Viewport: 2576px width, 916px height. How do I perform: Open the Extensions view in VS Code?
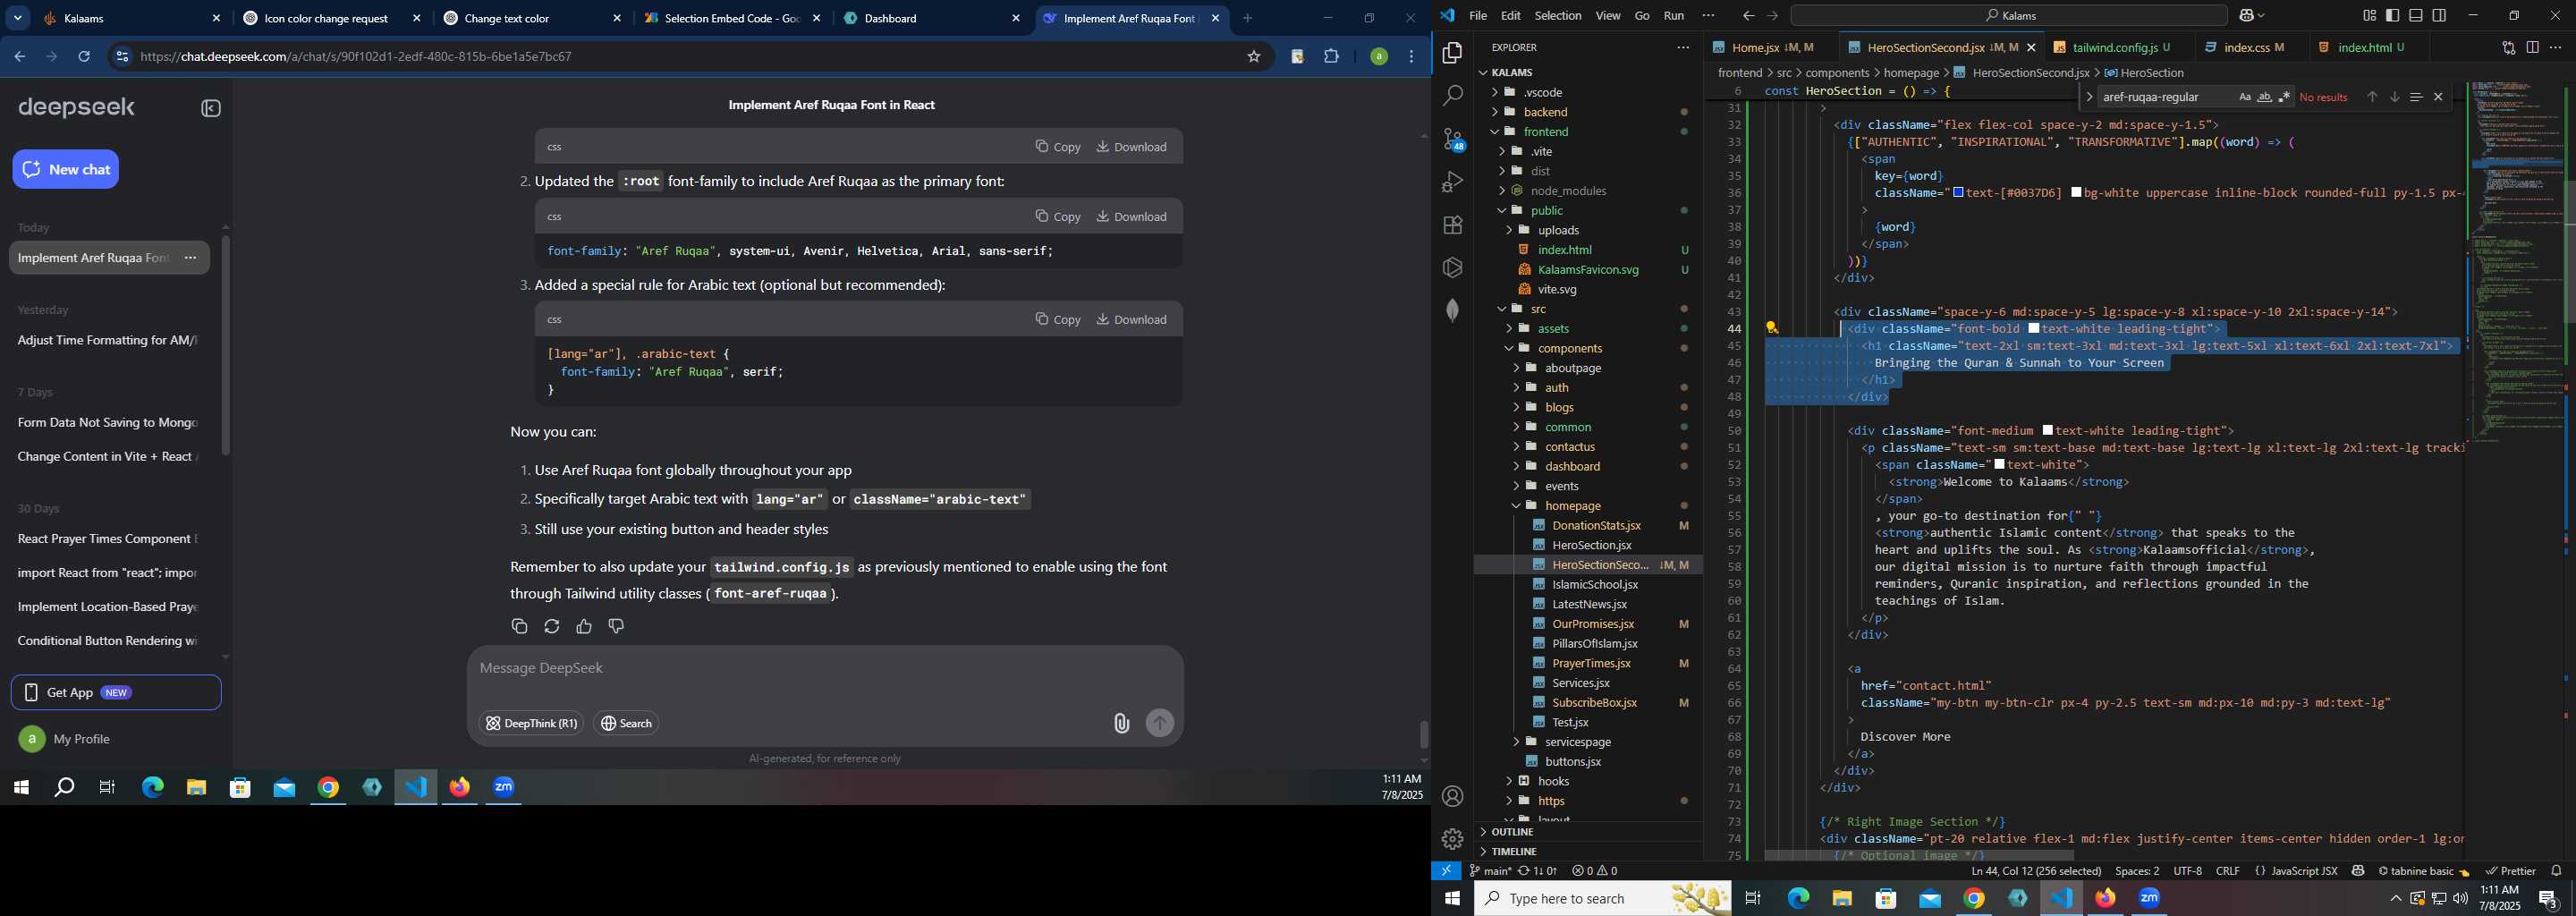1452,225
